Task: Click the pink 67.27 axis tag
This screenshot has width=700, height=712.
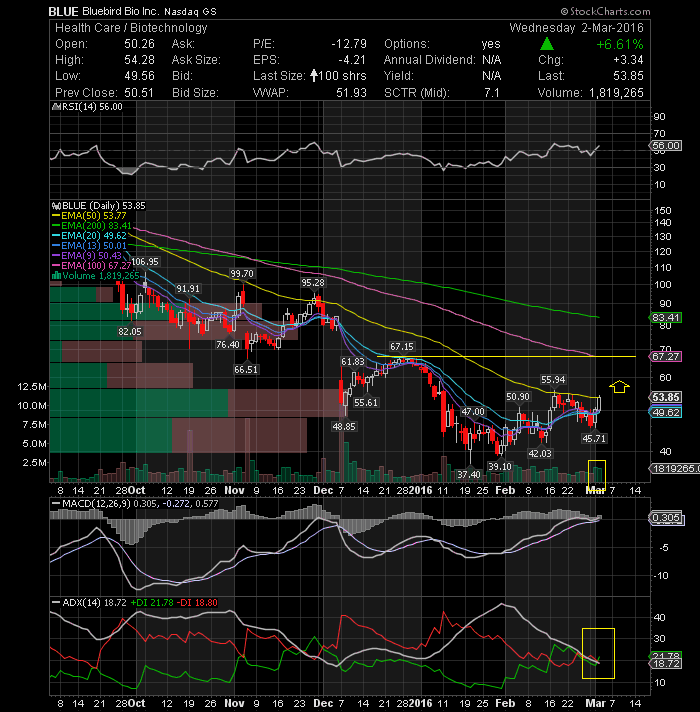Action: pos(665,357)
